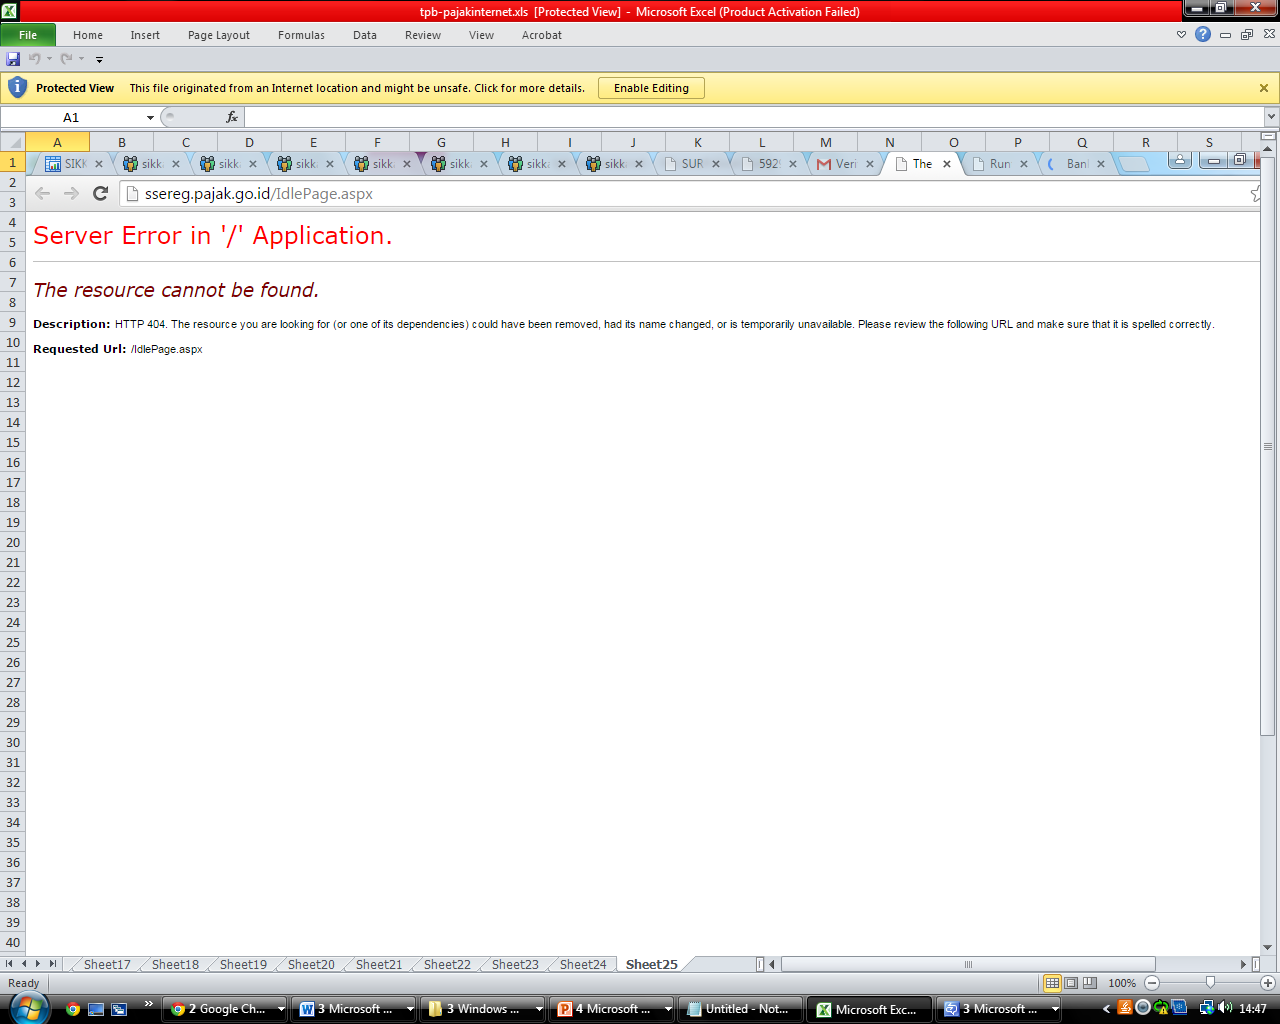Click the zoom out minus button
The height and width of the screenshot is (1024, 1280).
(1152, 983)
